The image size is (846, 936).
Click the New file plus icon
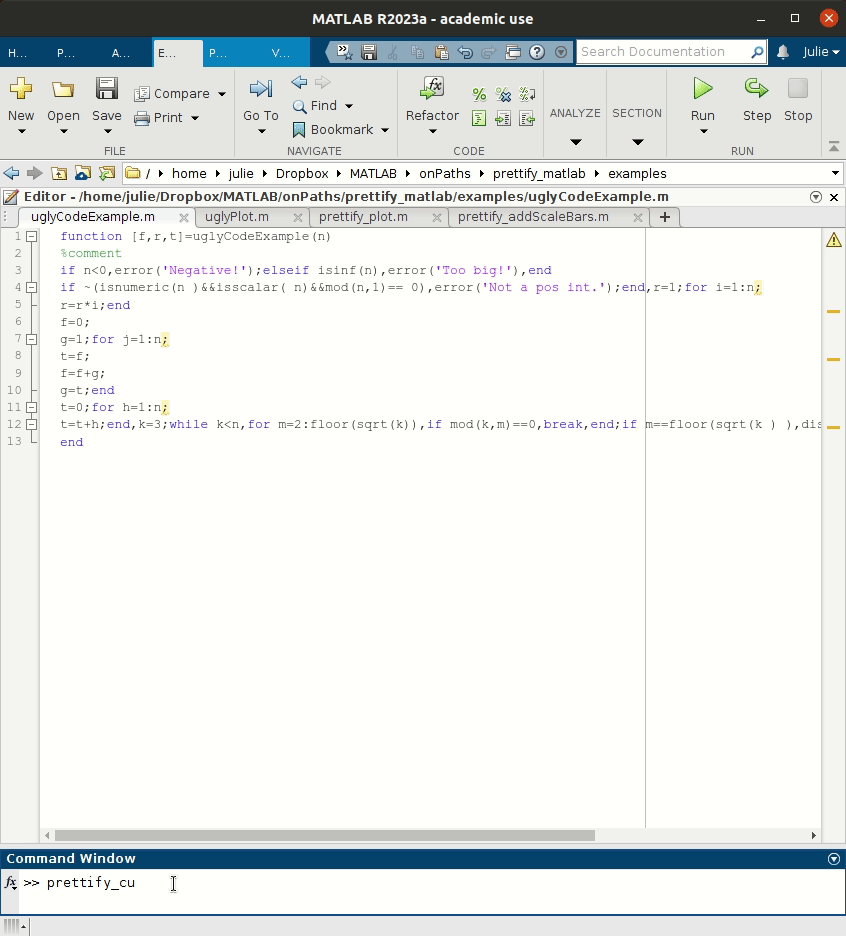point(21,88)
